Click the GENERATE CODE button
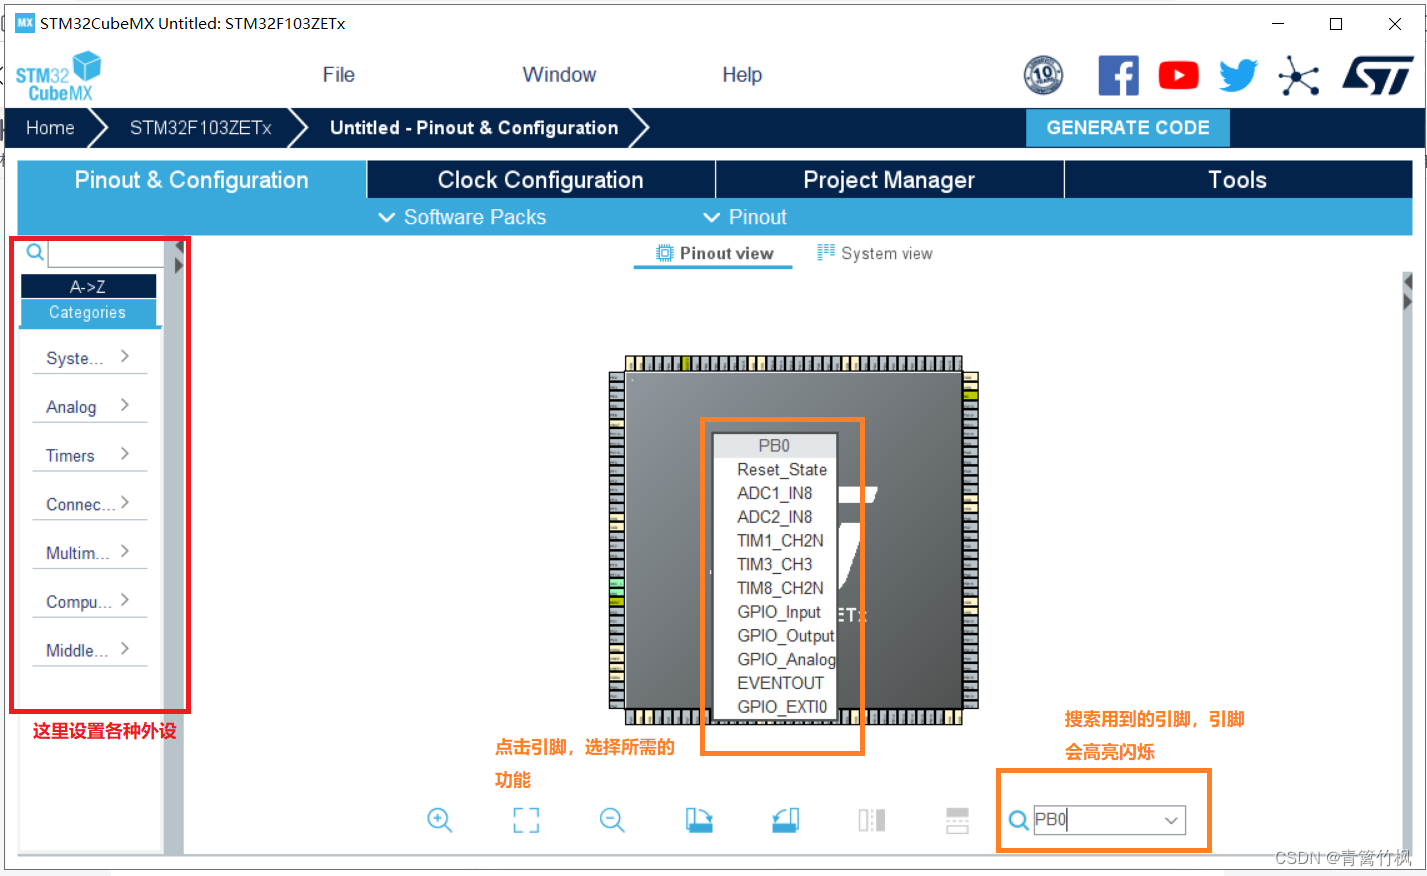Viewport: 1427px width, 876px height. (x=1128, y=128)
